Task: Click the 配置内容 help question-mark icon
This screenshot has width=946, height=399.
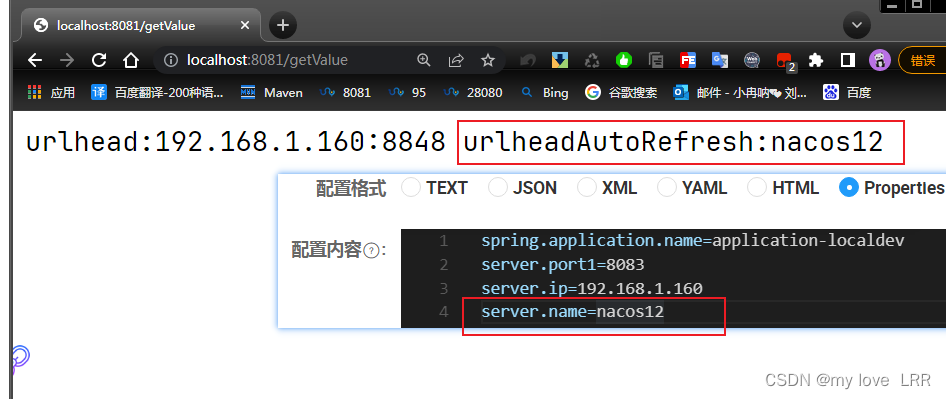Action: point(372,250)
